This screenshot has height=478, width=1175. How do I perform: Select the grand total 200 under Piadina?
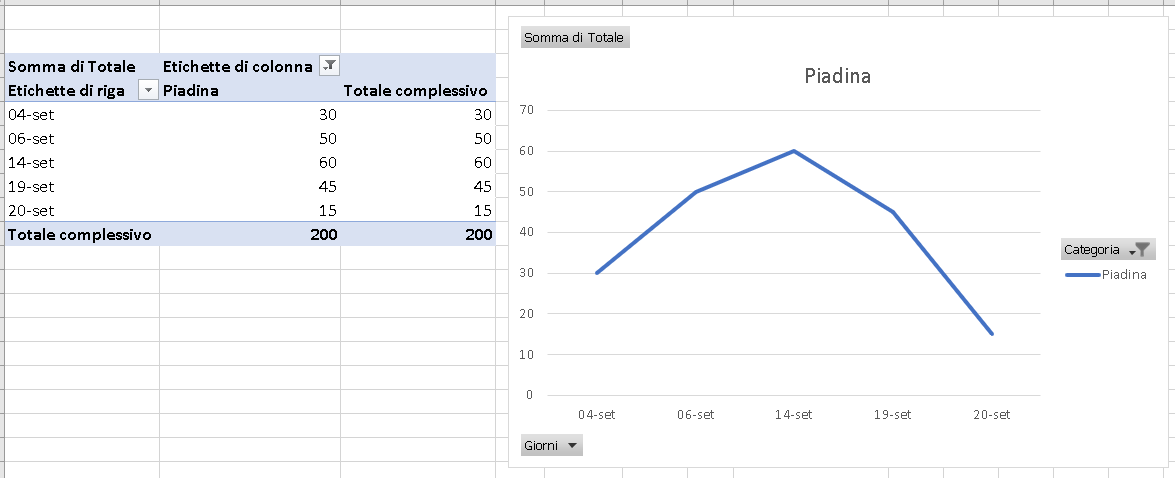[x=250, y=235]
